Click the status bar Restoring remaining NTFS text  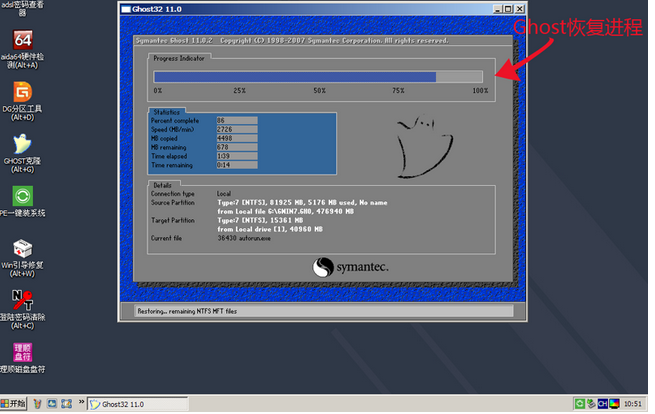[187, 311]
